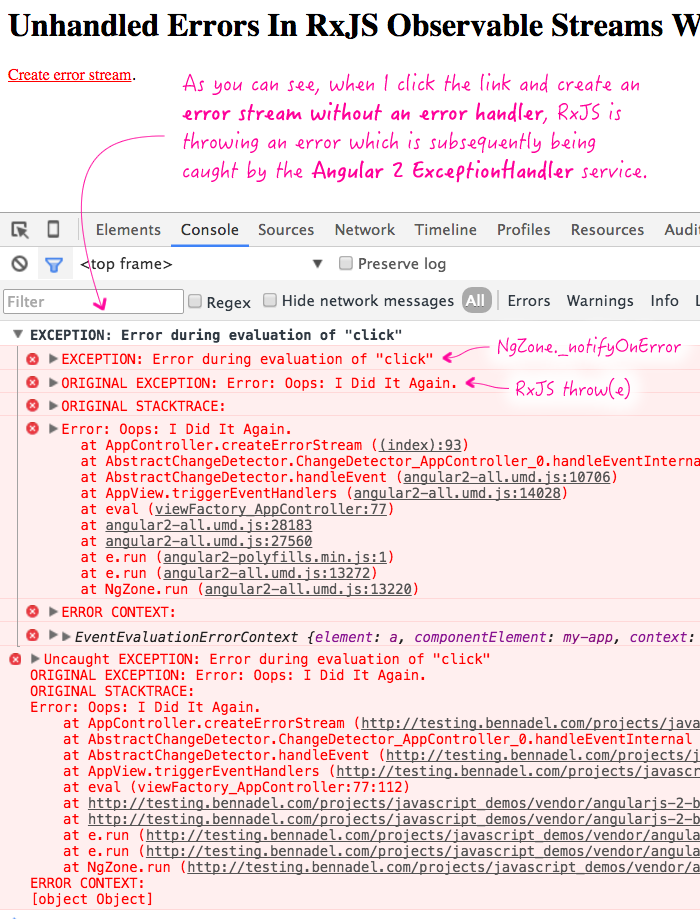Select the All log level filter
This screenshot has width=700, height=919.
point(476,301)
